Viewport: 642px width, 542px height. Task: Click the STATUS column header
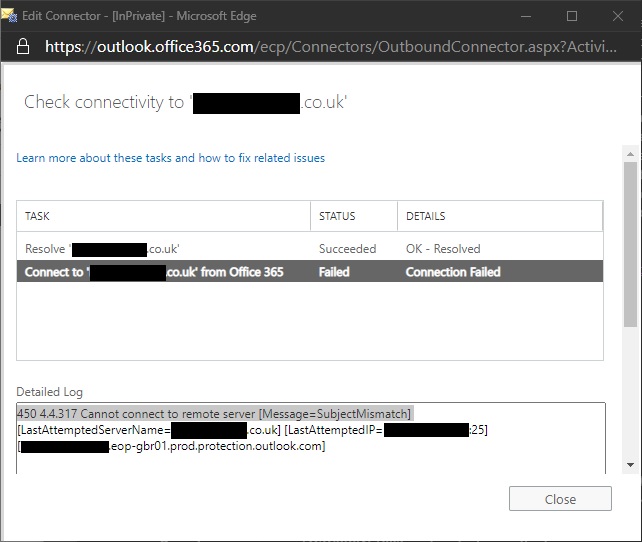[353, 216]
